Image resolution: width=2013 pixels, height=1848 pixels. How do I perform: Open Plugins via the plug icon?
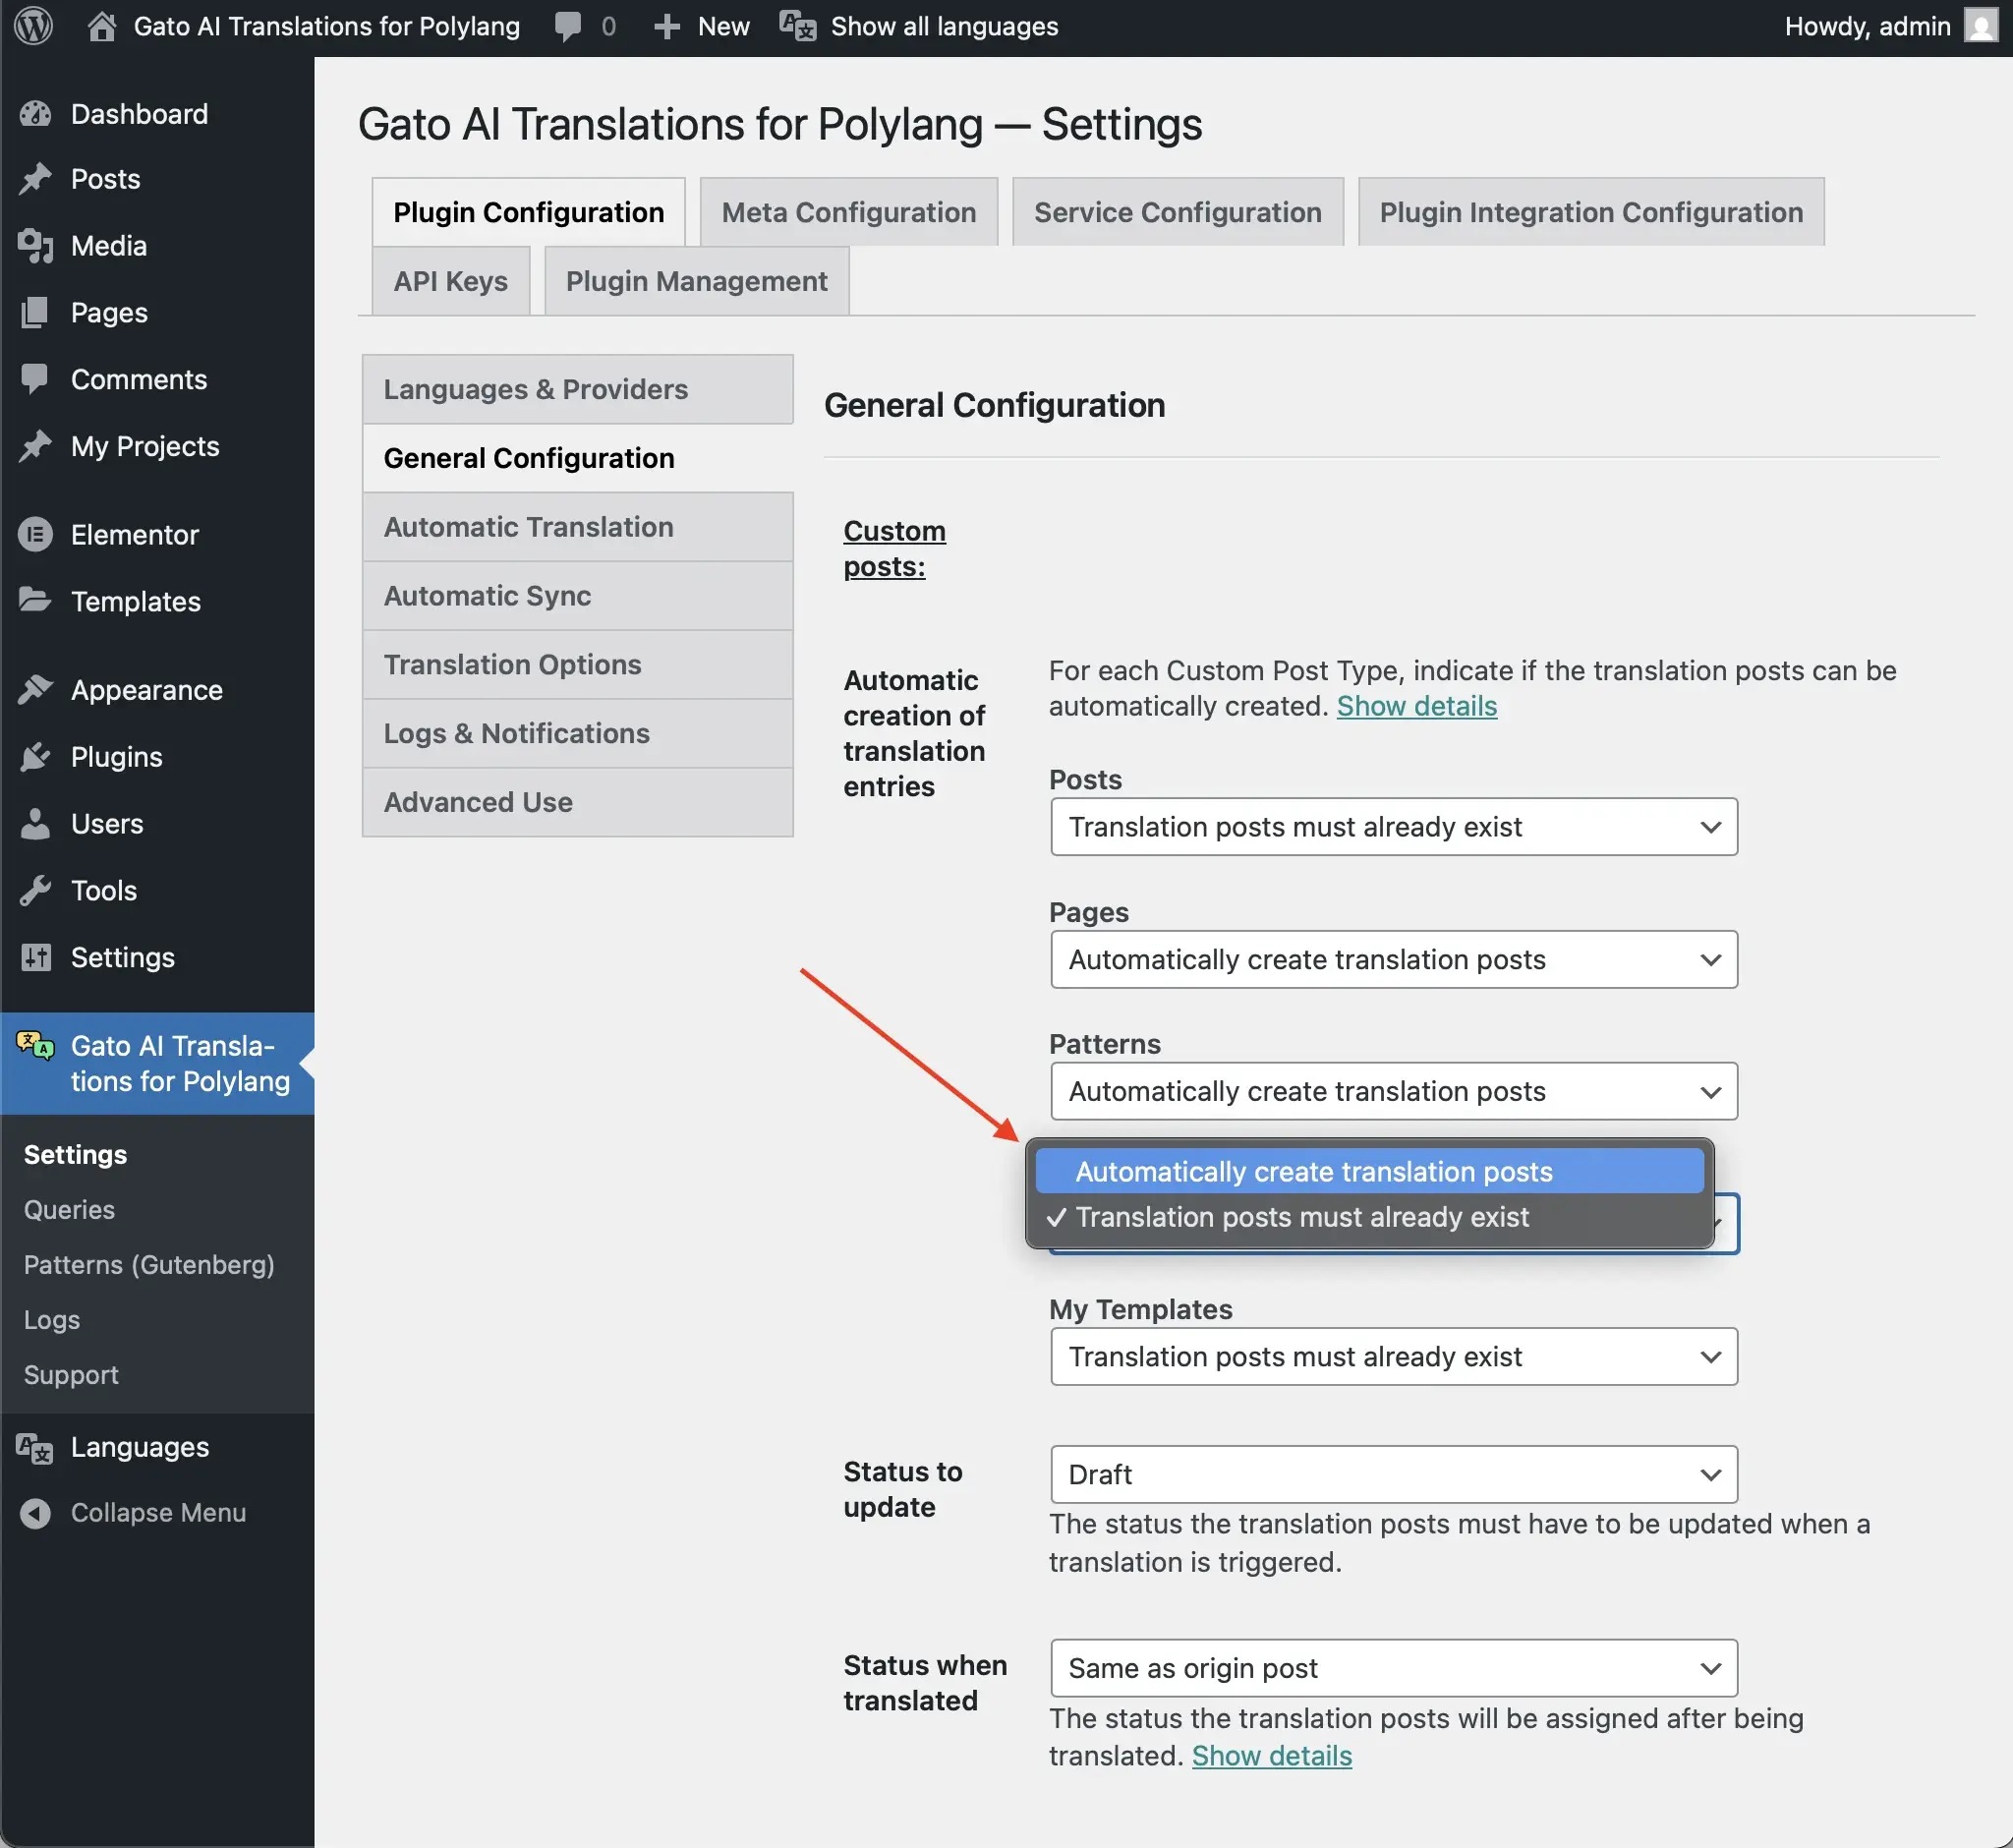[x=35, y=757]
